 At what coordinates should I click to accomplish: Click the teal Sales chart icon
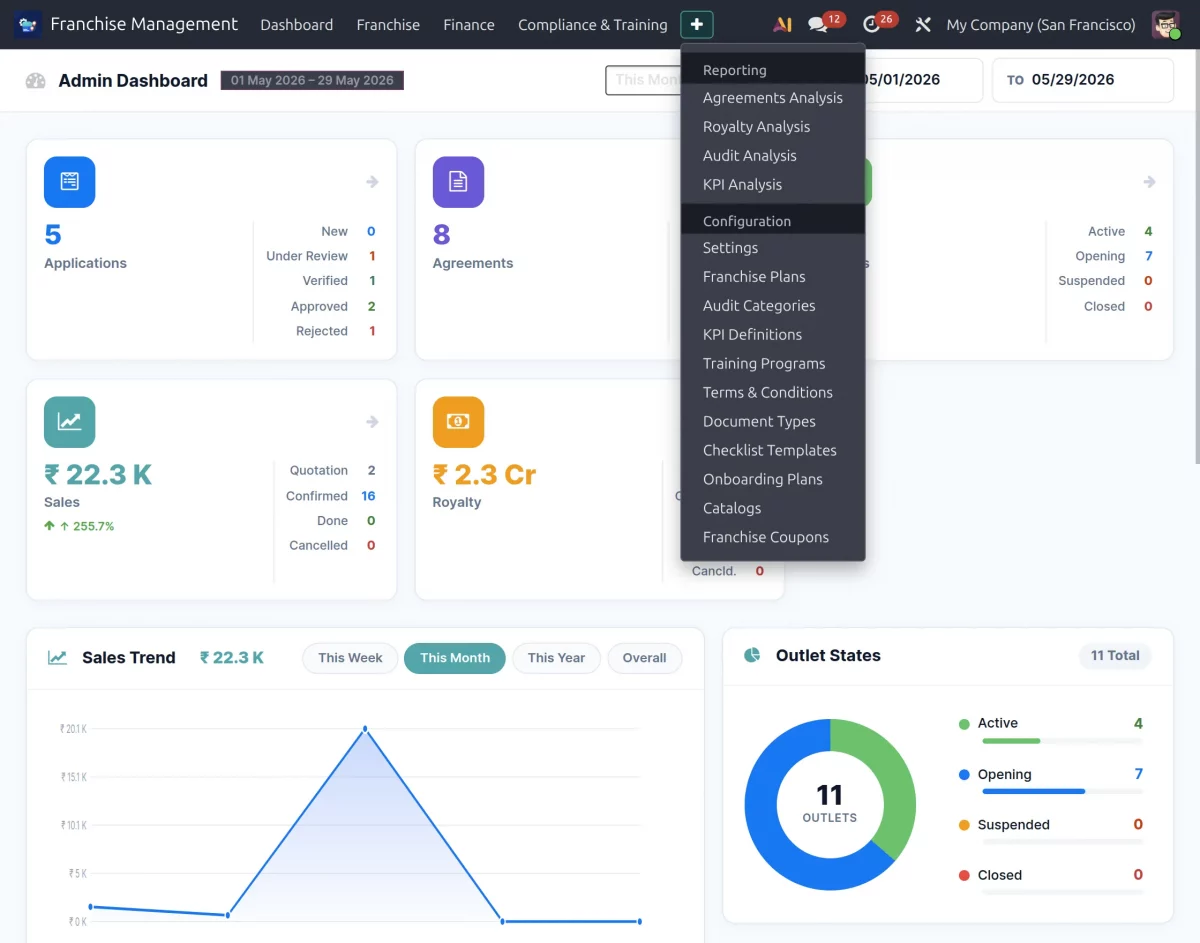pyautogui.click(x=69, y=422)
